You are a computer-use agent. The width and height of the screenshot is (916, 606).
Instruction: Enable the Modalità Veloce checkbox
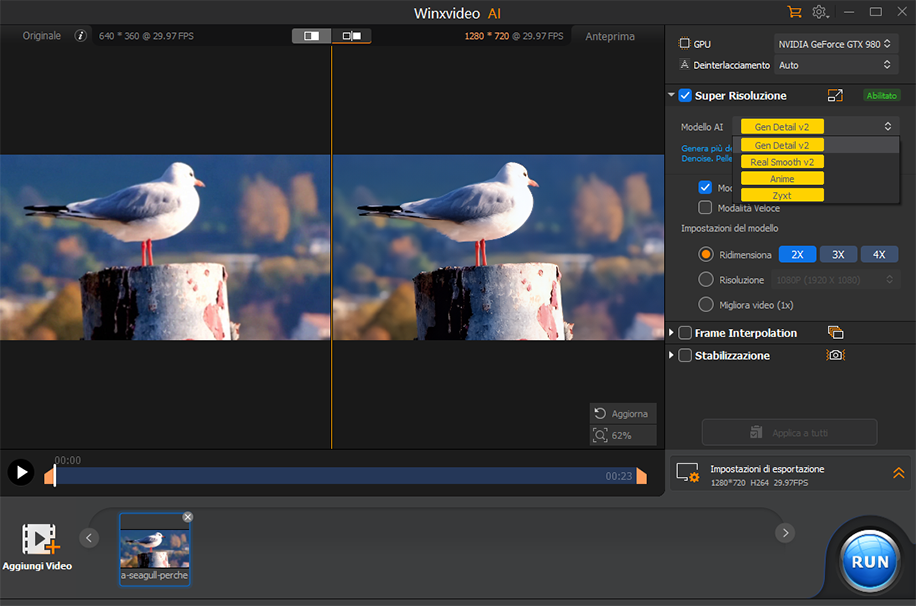pyautogui.click(x=705, y=207)
